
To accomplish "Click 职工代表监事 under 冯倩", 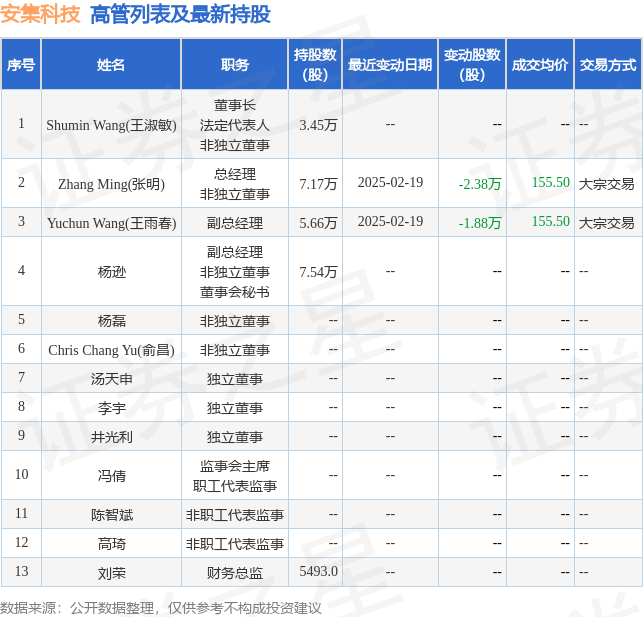I will click(x=235, y=486).
